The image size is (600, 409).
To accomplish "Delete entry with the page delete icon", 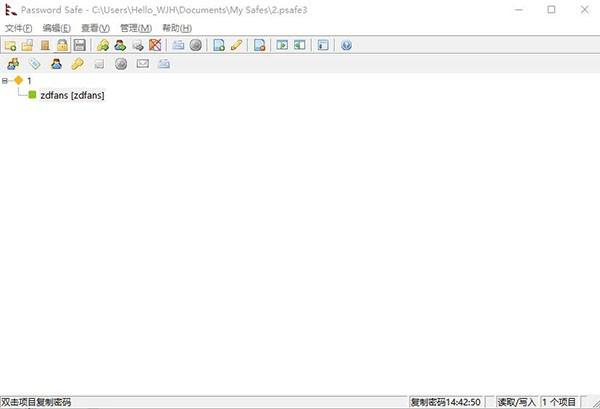I will point(259,46).
